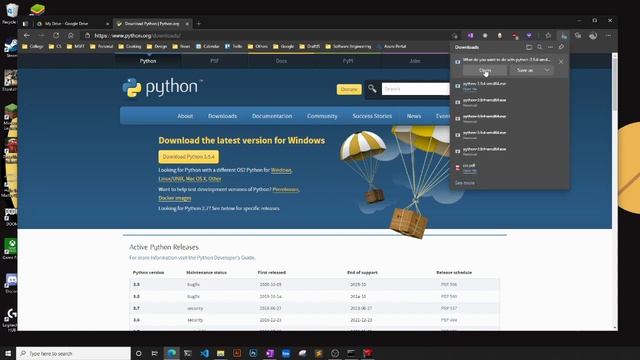
Task: Open the Downloads menu on python.org
Action: [222, 116]
